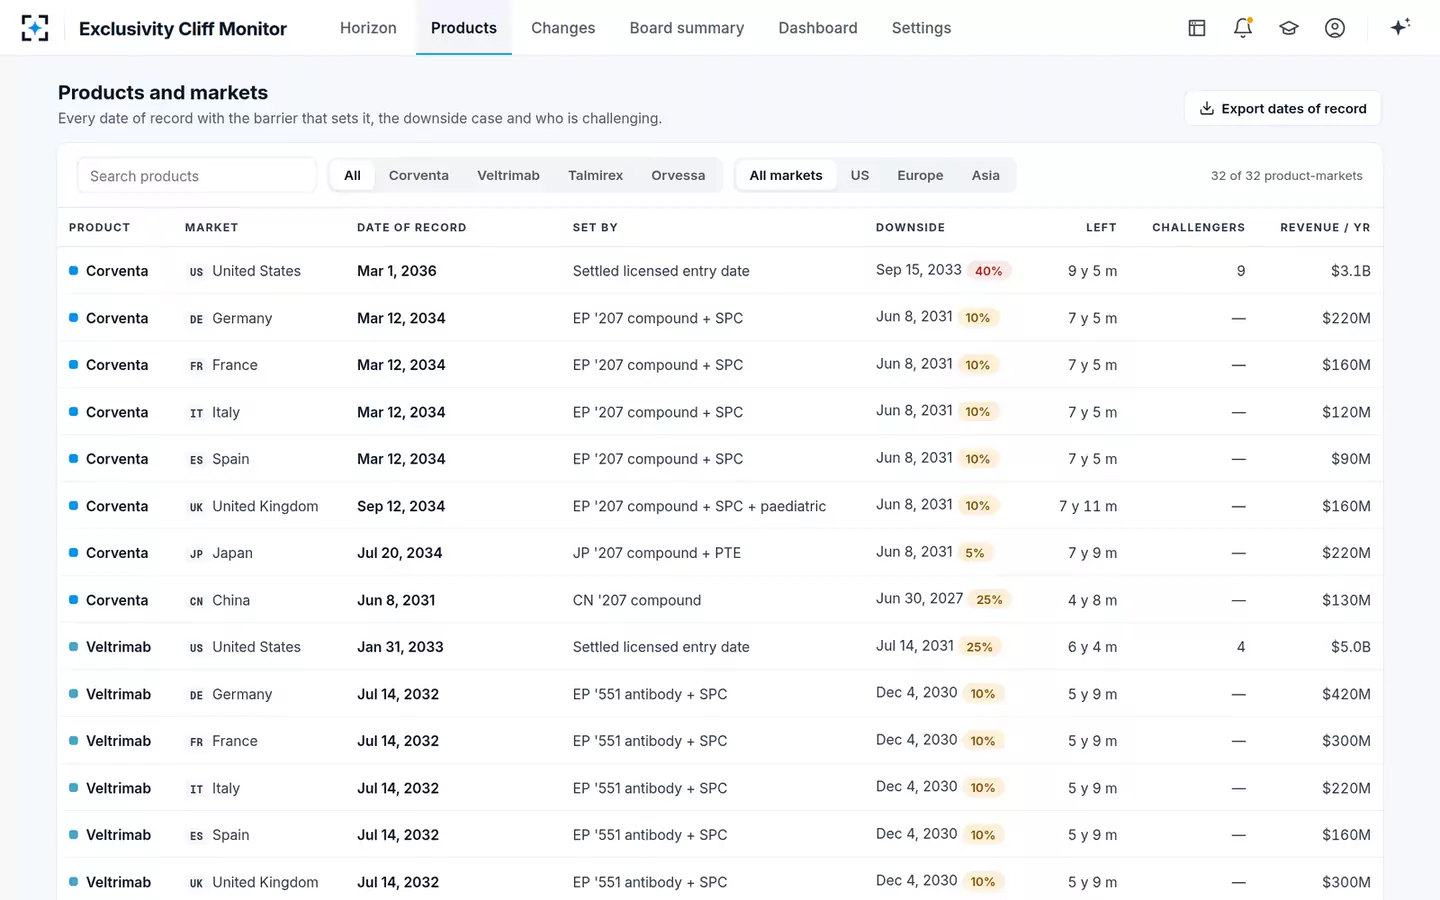Filter products by Orvessa

click(678, 175)
